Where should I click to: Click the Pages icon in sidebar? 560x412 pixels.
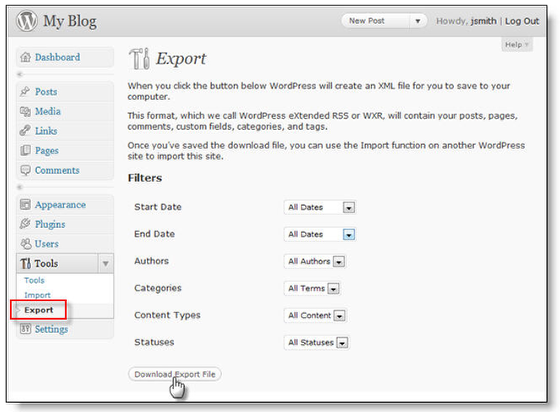coord(25,150)
